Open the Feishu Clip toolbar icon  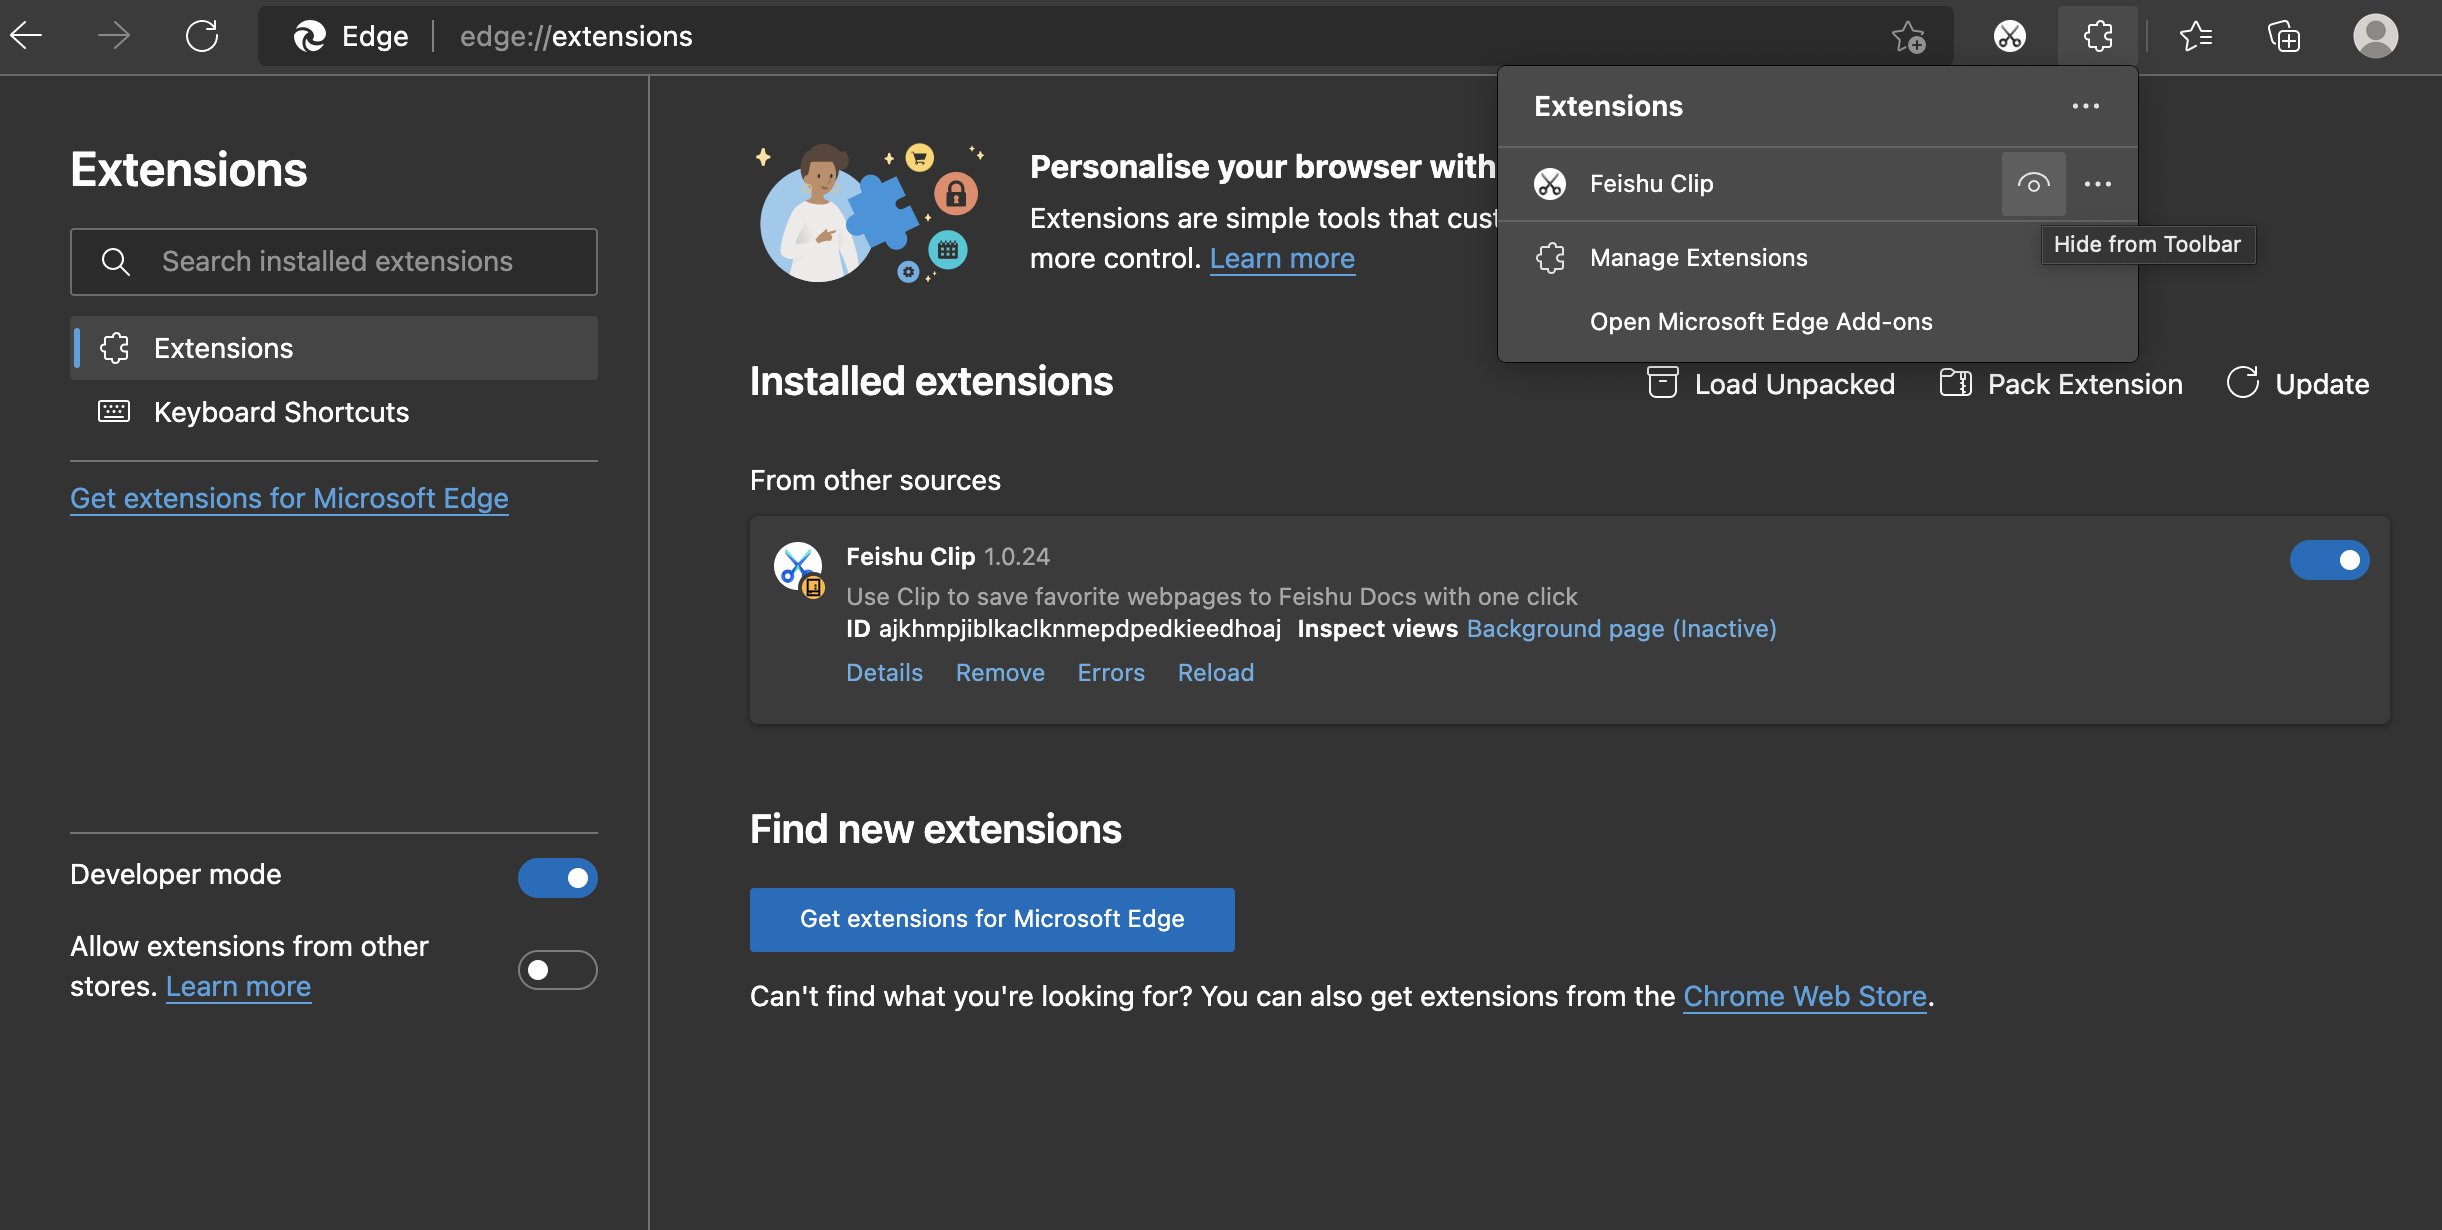coord(2010,37)
